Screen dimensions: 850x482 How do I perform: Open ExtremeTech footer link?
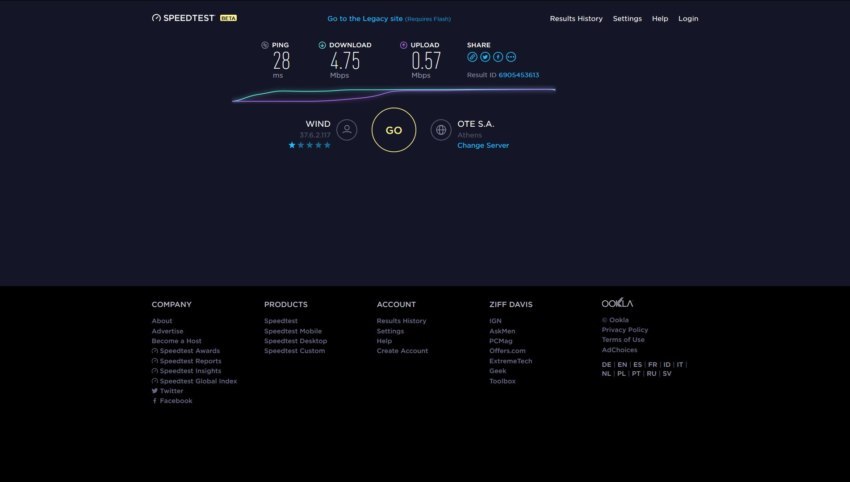tap(511, 361)
